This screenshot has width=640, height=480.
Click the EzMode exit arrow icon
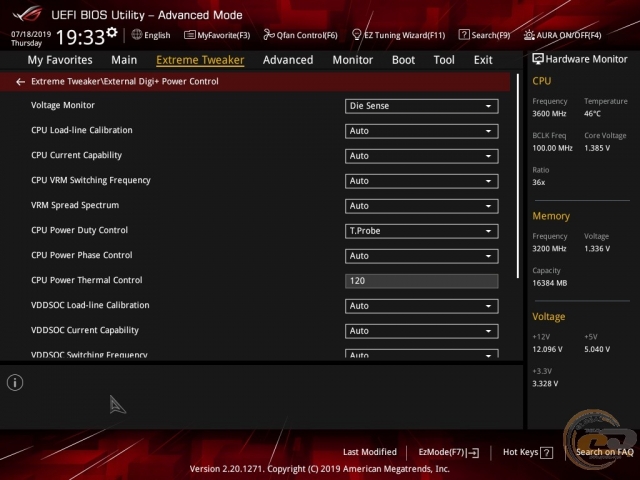pyautogui.click(x=473, y=453)
